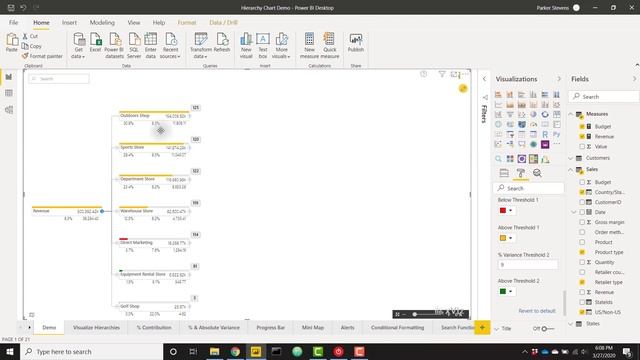The image size is (640, 360).
Task: Switch to Data view in left sidebar
Action: 9,93
